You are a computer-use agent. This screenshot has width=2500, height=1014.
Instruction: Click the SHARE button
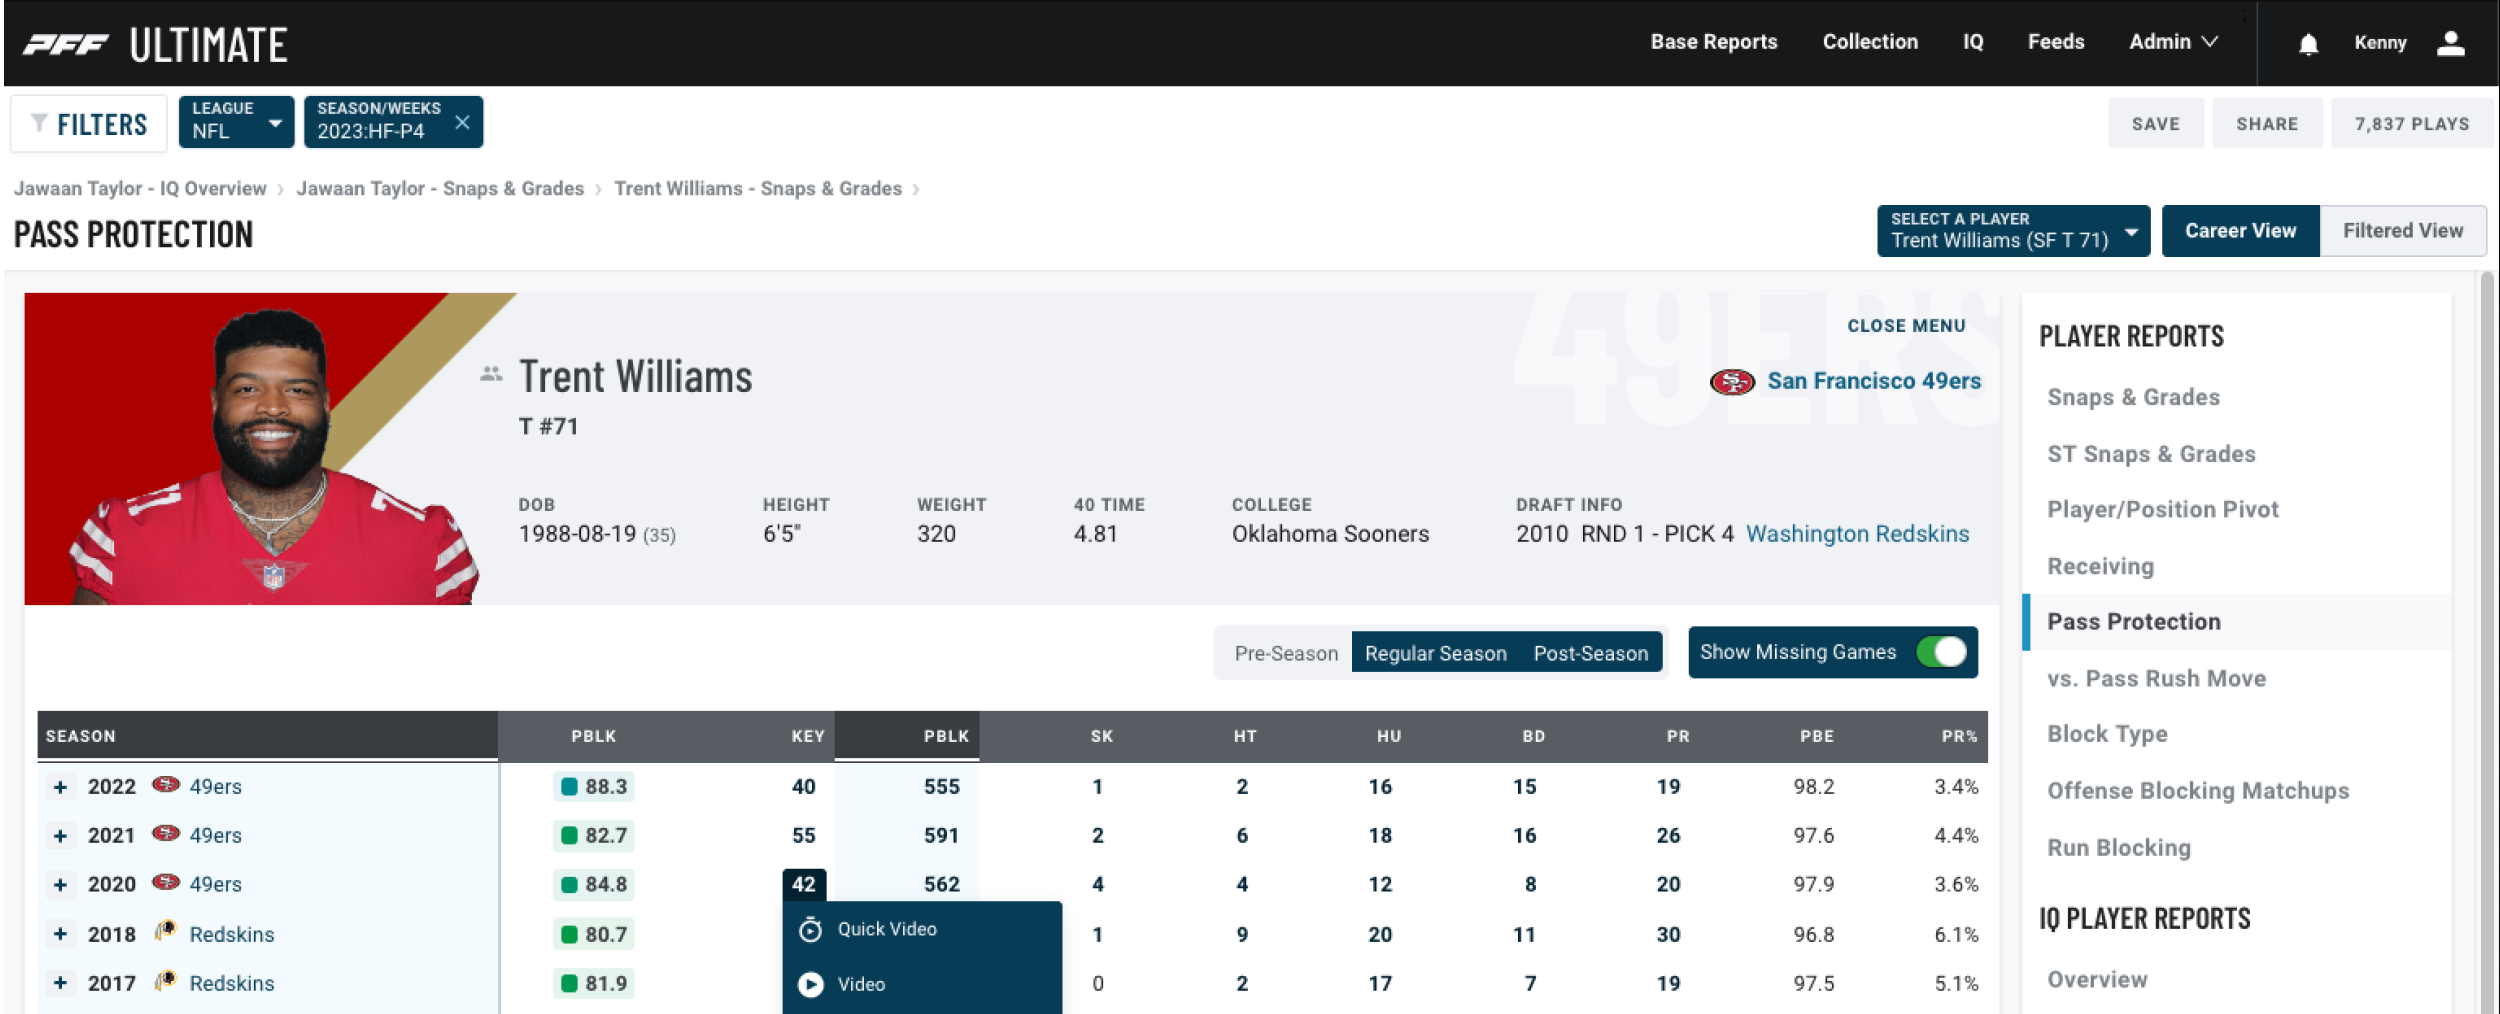tap(2267, 122)
